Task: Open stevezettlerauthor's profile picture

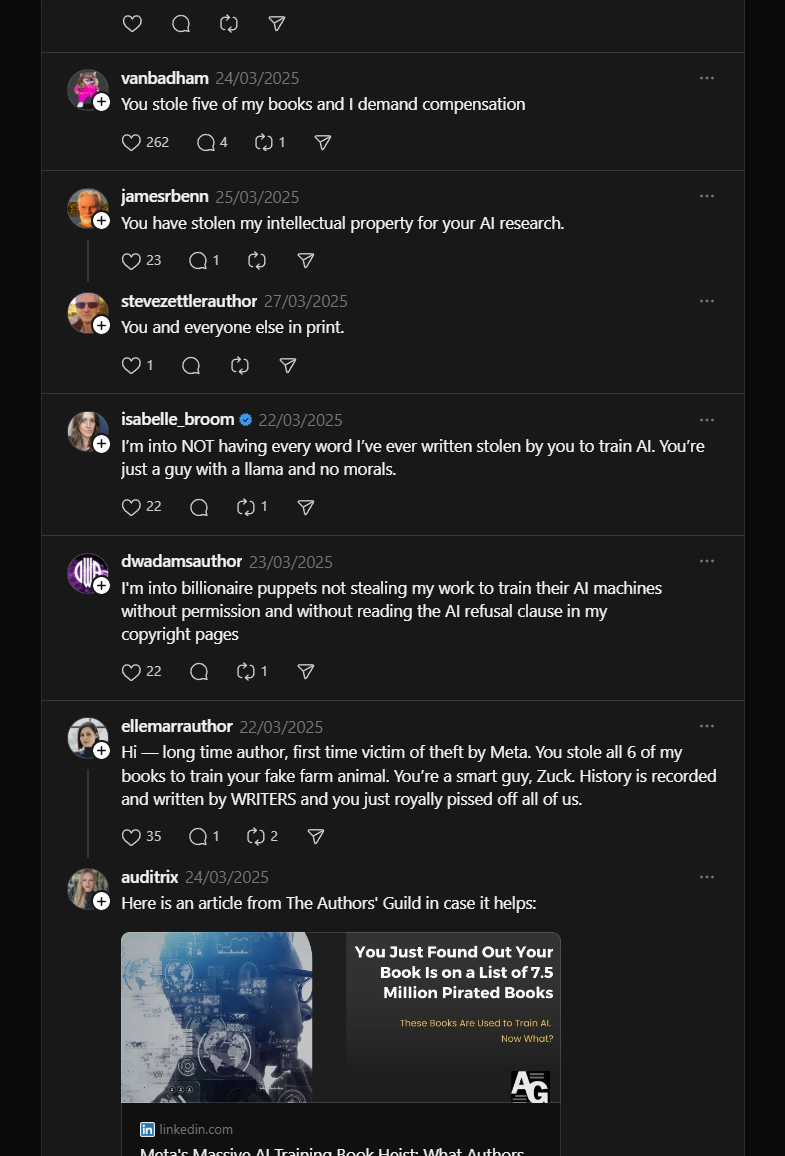Action: click(87, 313)
